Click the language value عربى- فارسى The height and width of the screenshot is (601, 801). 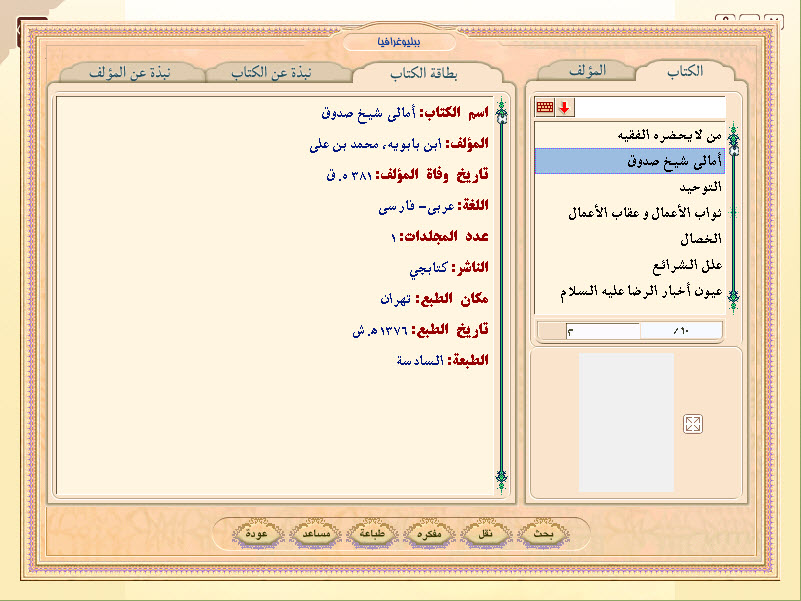click(x=416, y=206)
